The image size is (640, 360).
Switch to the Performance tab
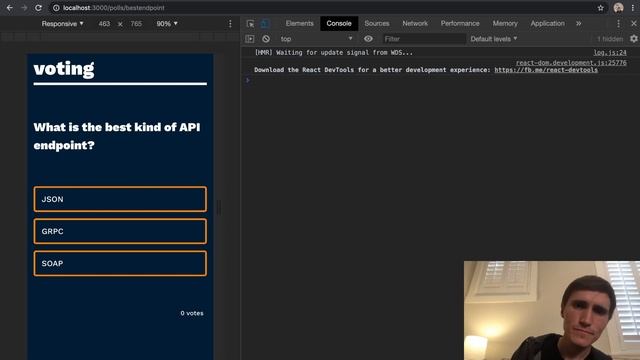click(460, 23)
